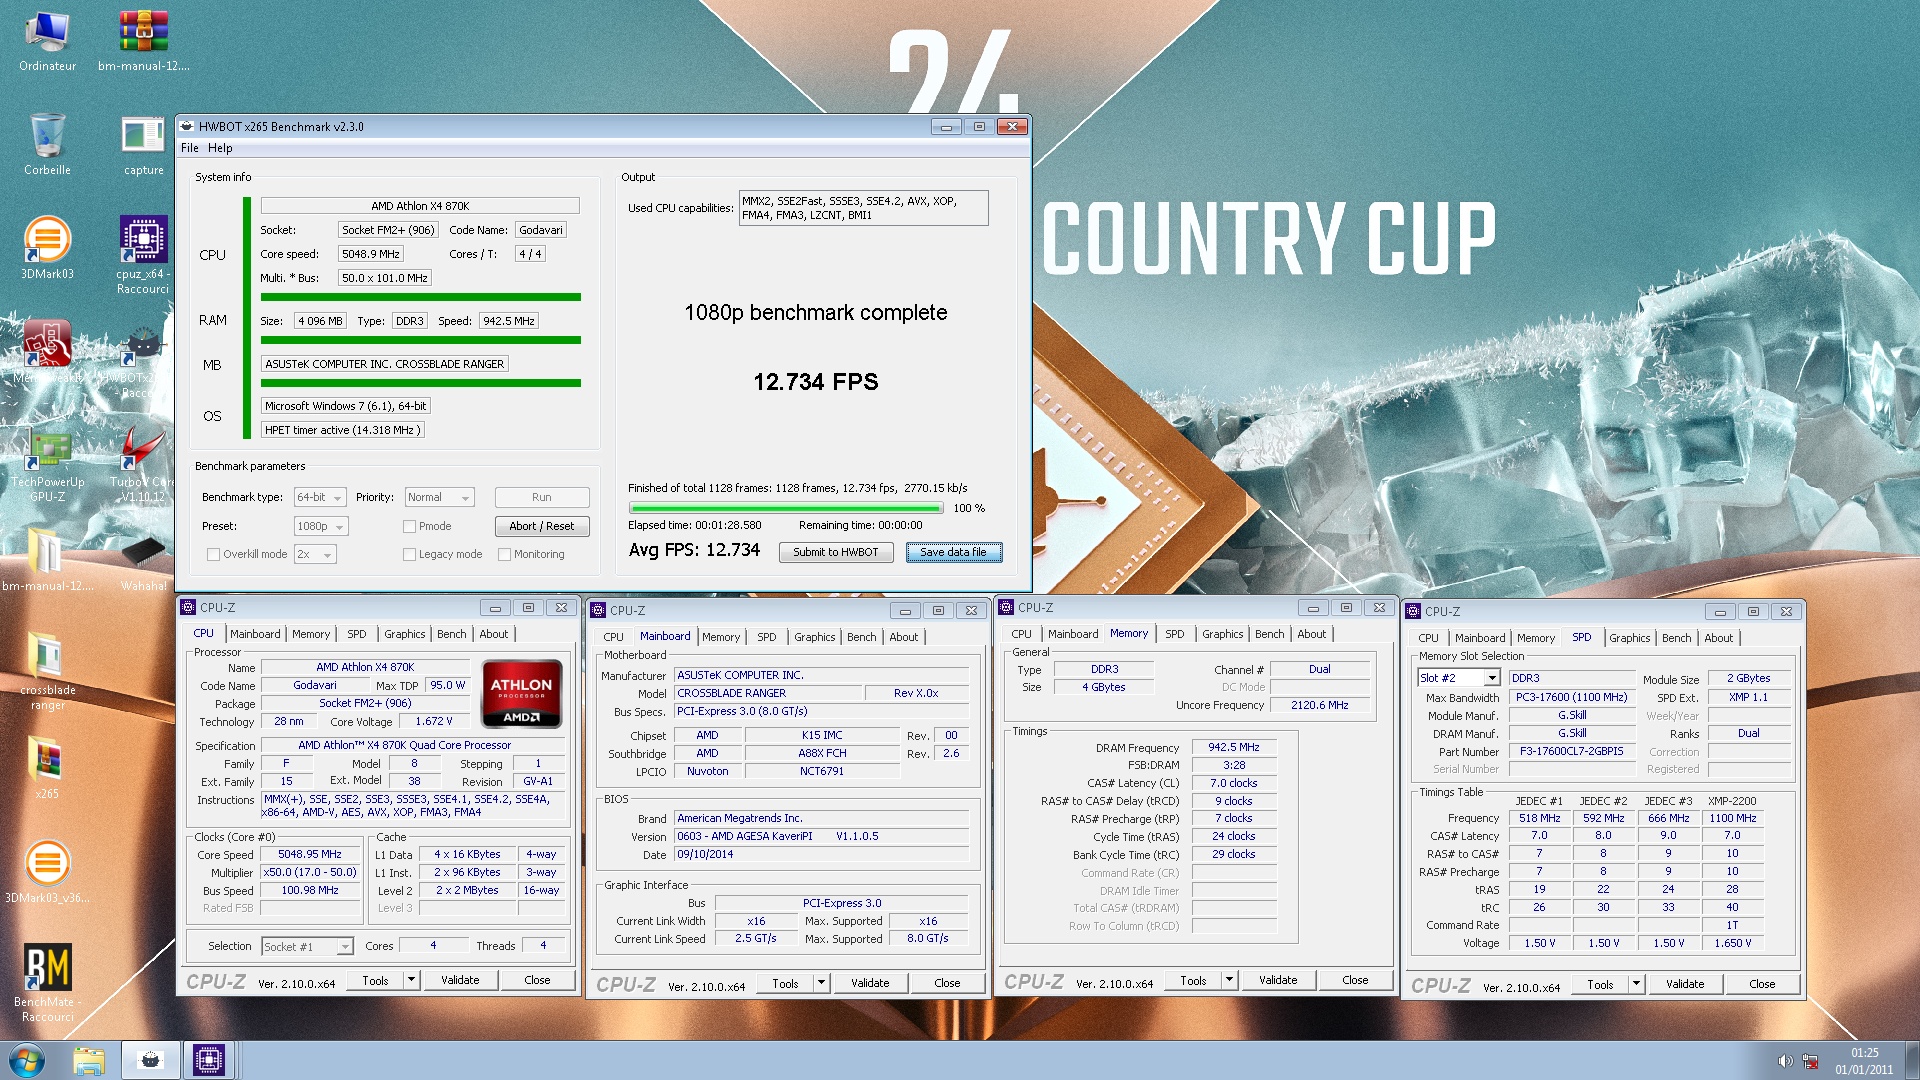Click the CROSSBLADE RANGER model field
The image size is (1920, 1080).
(768, 693)
